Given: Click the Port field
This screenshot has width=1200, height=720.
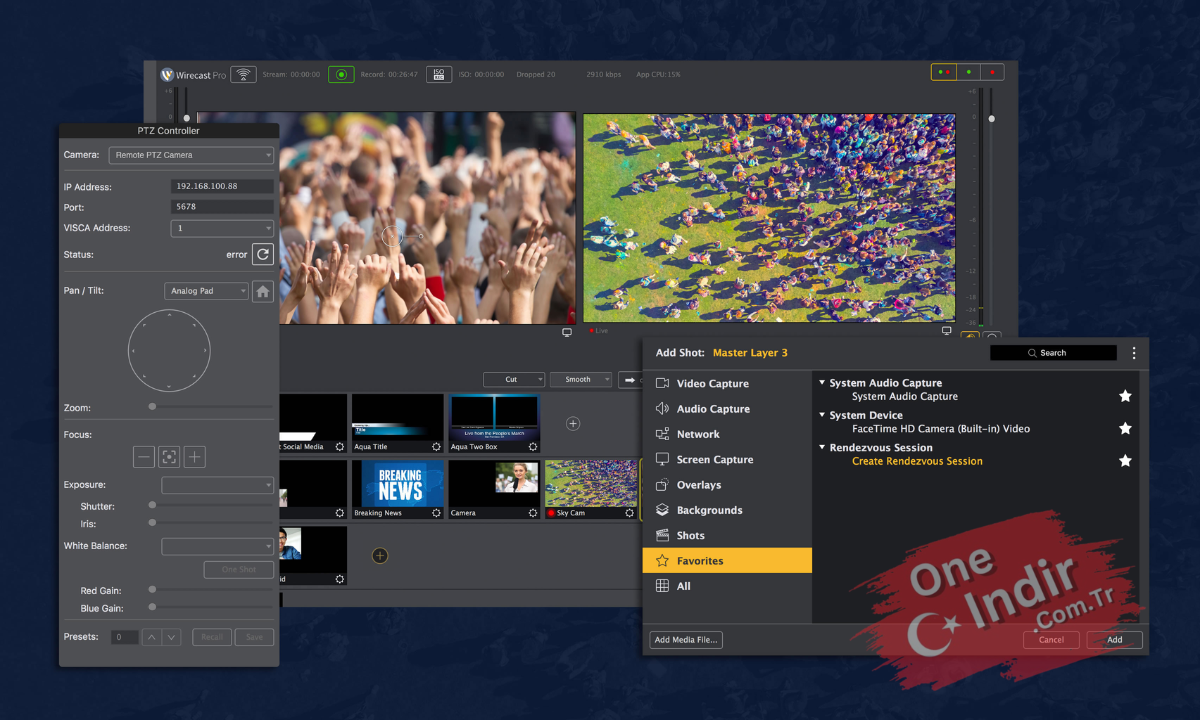Looking at the screenshot, I should coord(222,207).
